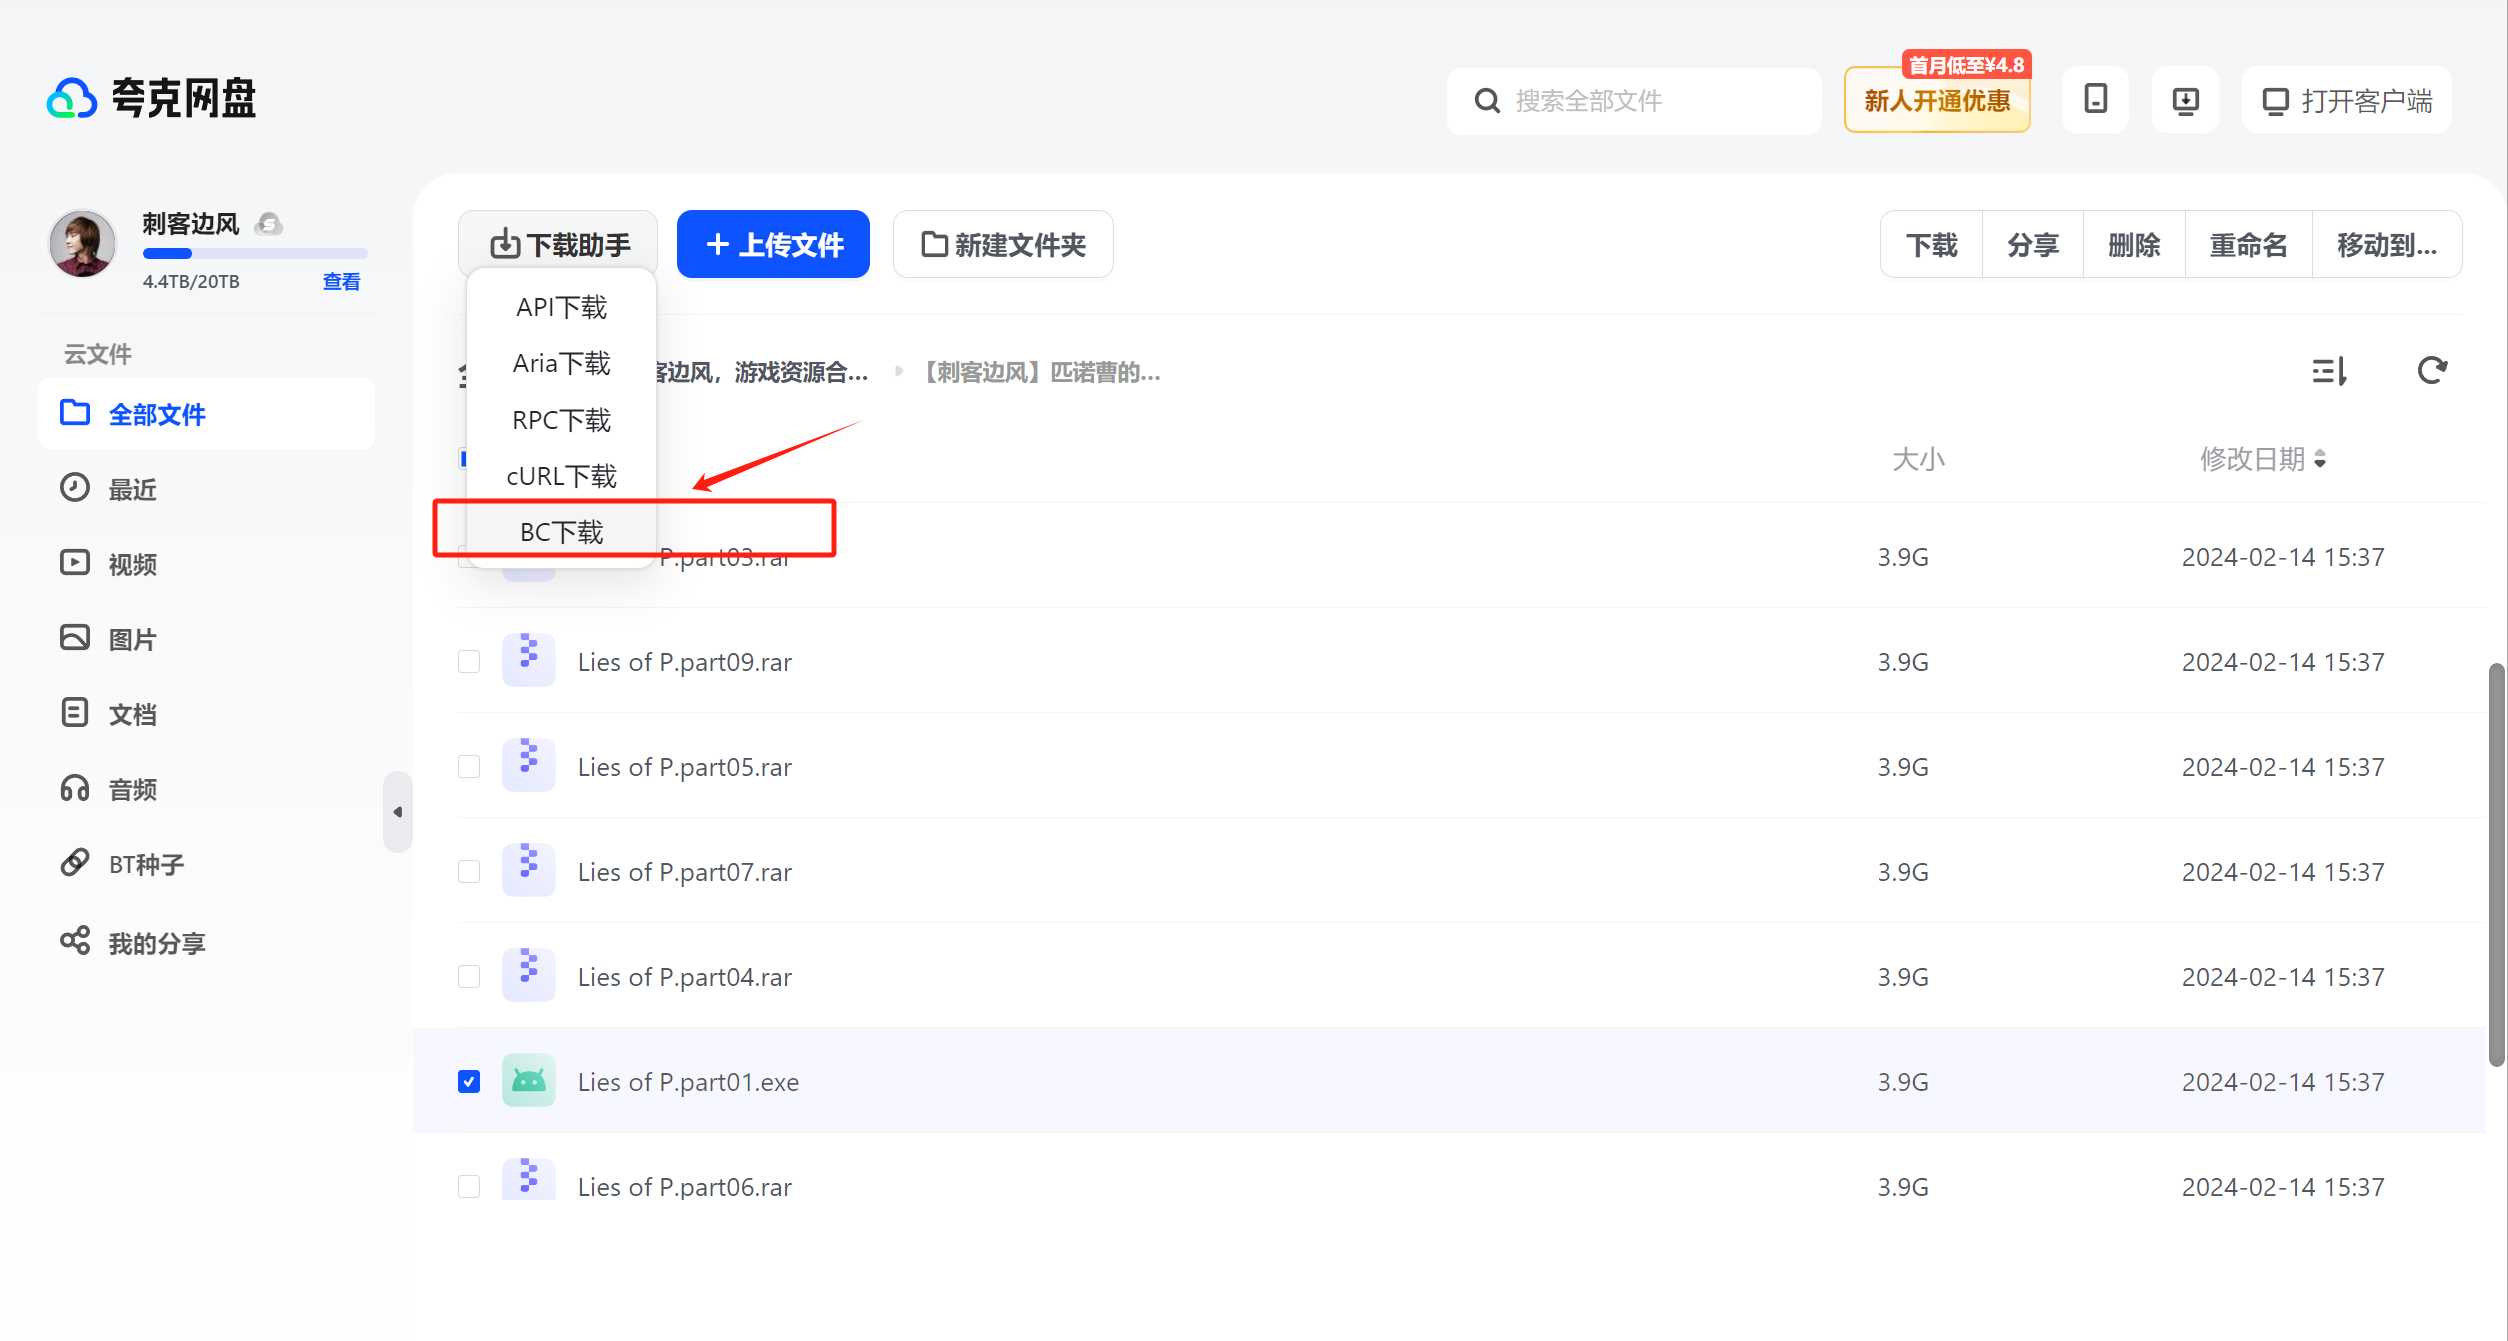Toggle the 下载助手 dropdown button

pyautogui.click(x=558, y=244)
